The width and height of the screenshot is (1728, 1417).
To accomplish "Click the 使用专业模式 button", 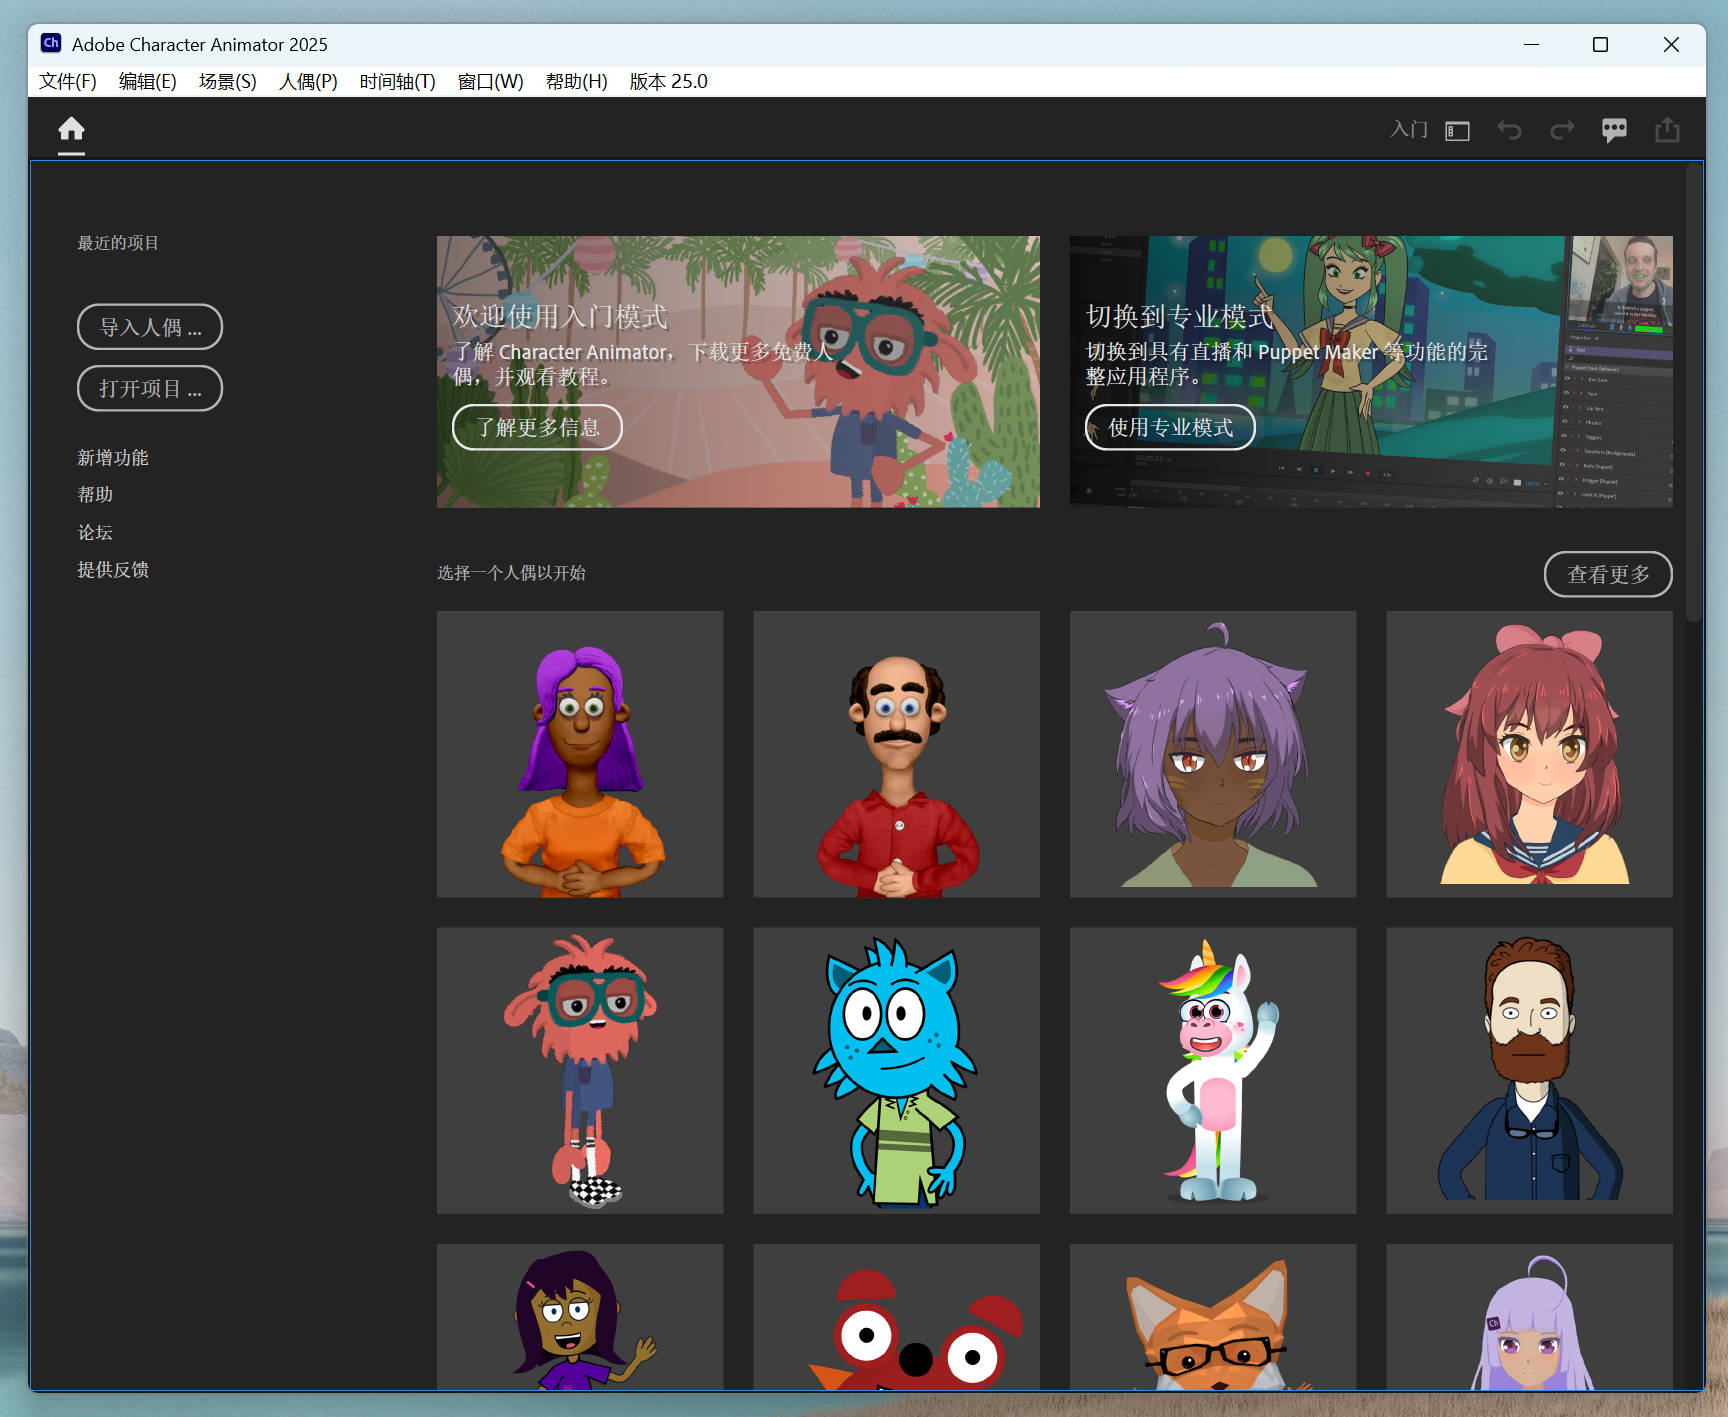I will 1170,427.
